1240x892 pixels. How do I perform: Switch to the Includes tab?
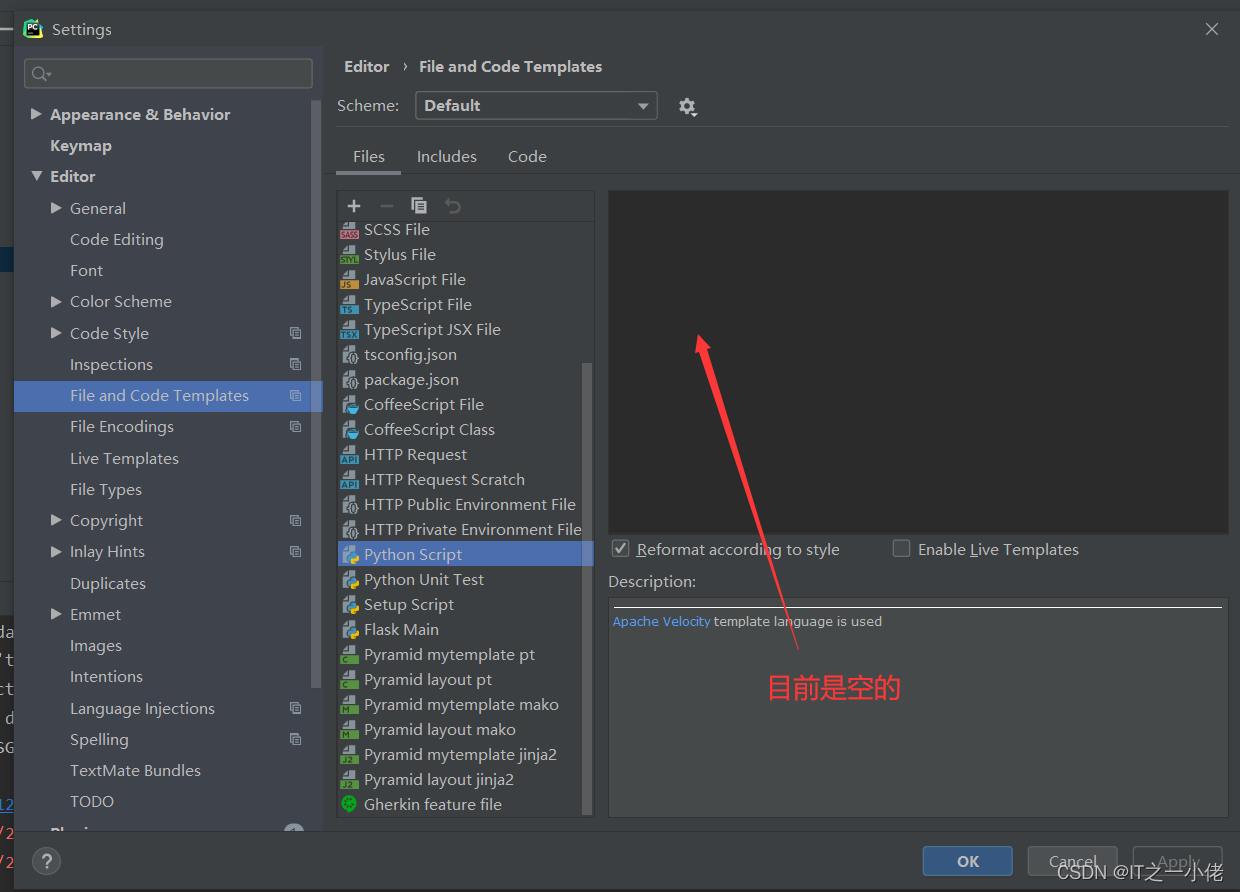pyautogui.click(x=447, y=157)
